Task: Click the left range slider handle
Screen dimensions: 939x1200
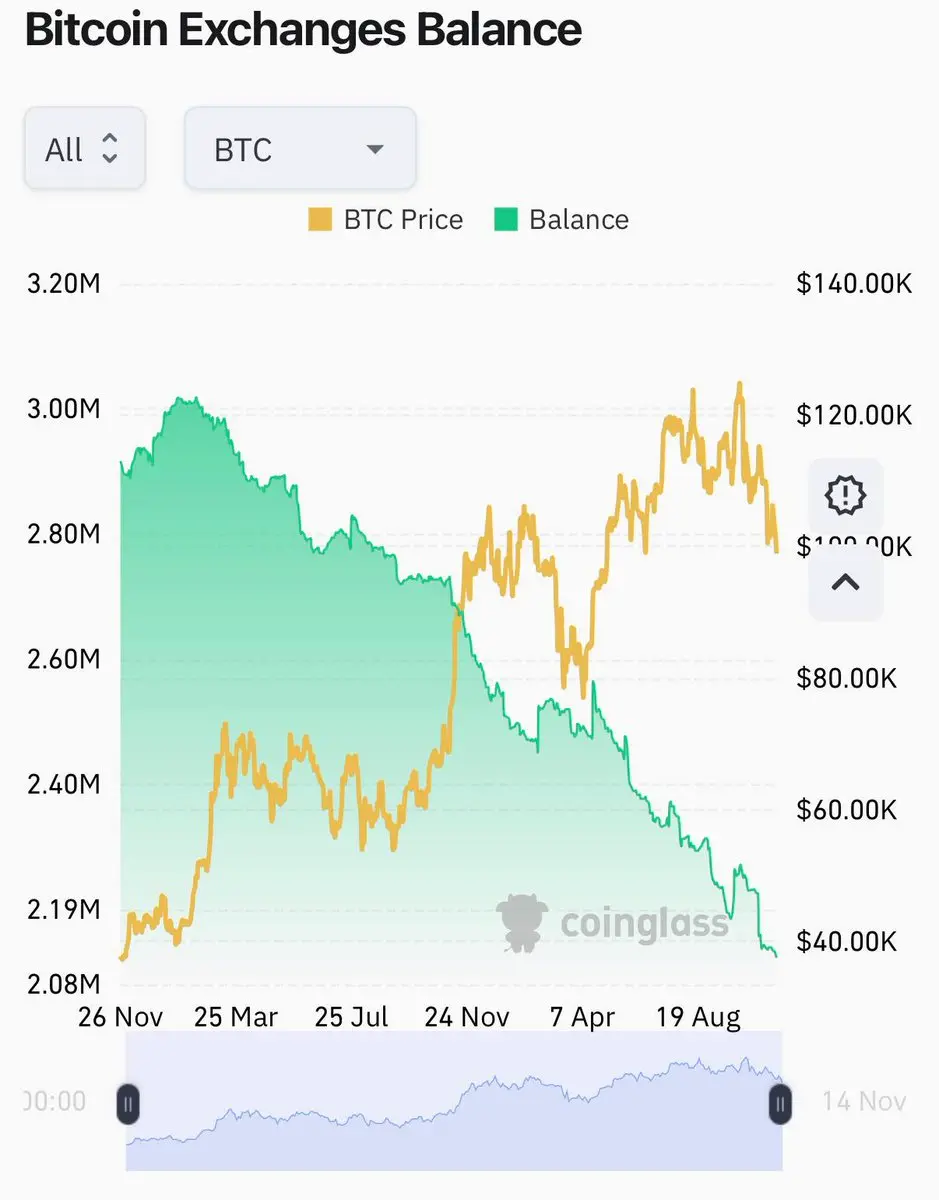Action: tap(128, 1103)
